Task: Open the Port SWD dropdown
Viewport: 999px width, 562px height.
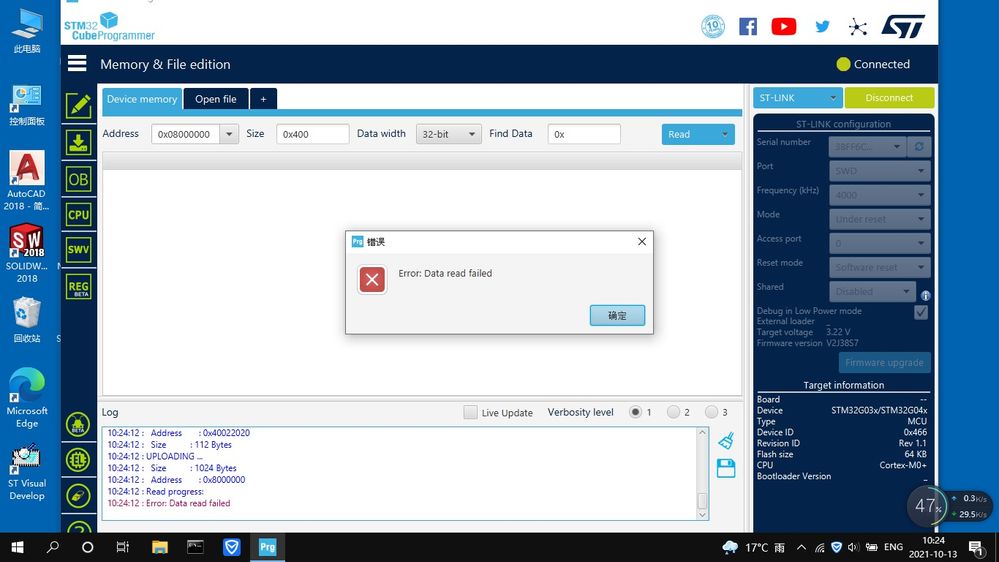Action: [x=879, y=171]
